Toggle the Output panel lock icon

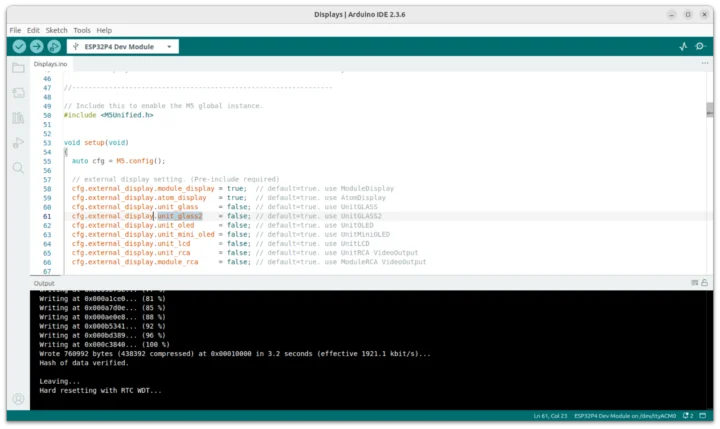click(x=704, y=283)
